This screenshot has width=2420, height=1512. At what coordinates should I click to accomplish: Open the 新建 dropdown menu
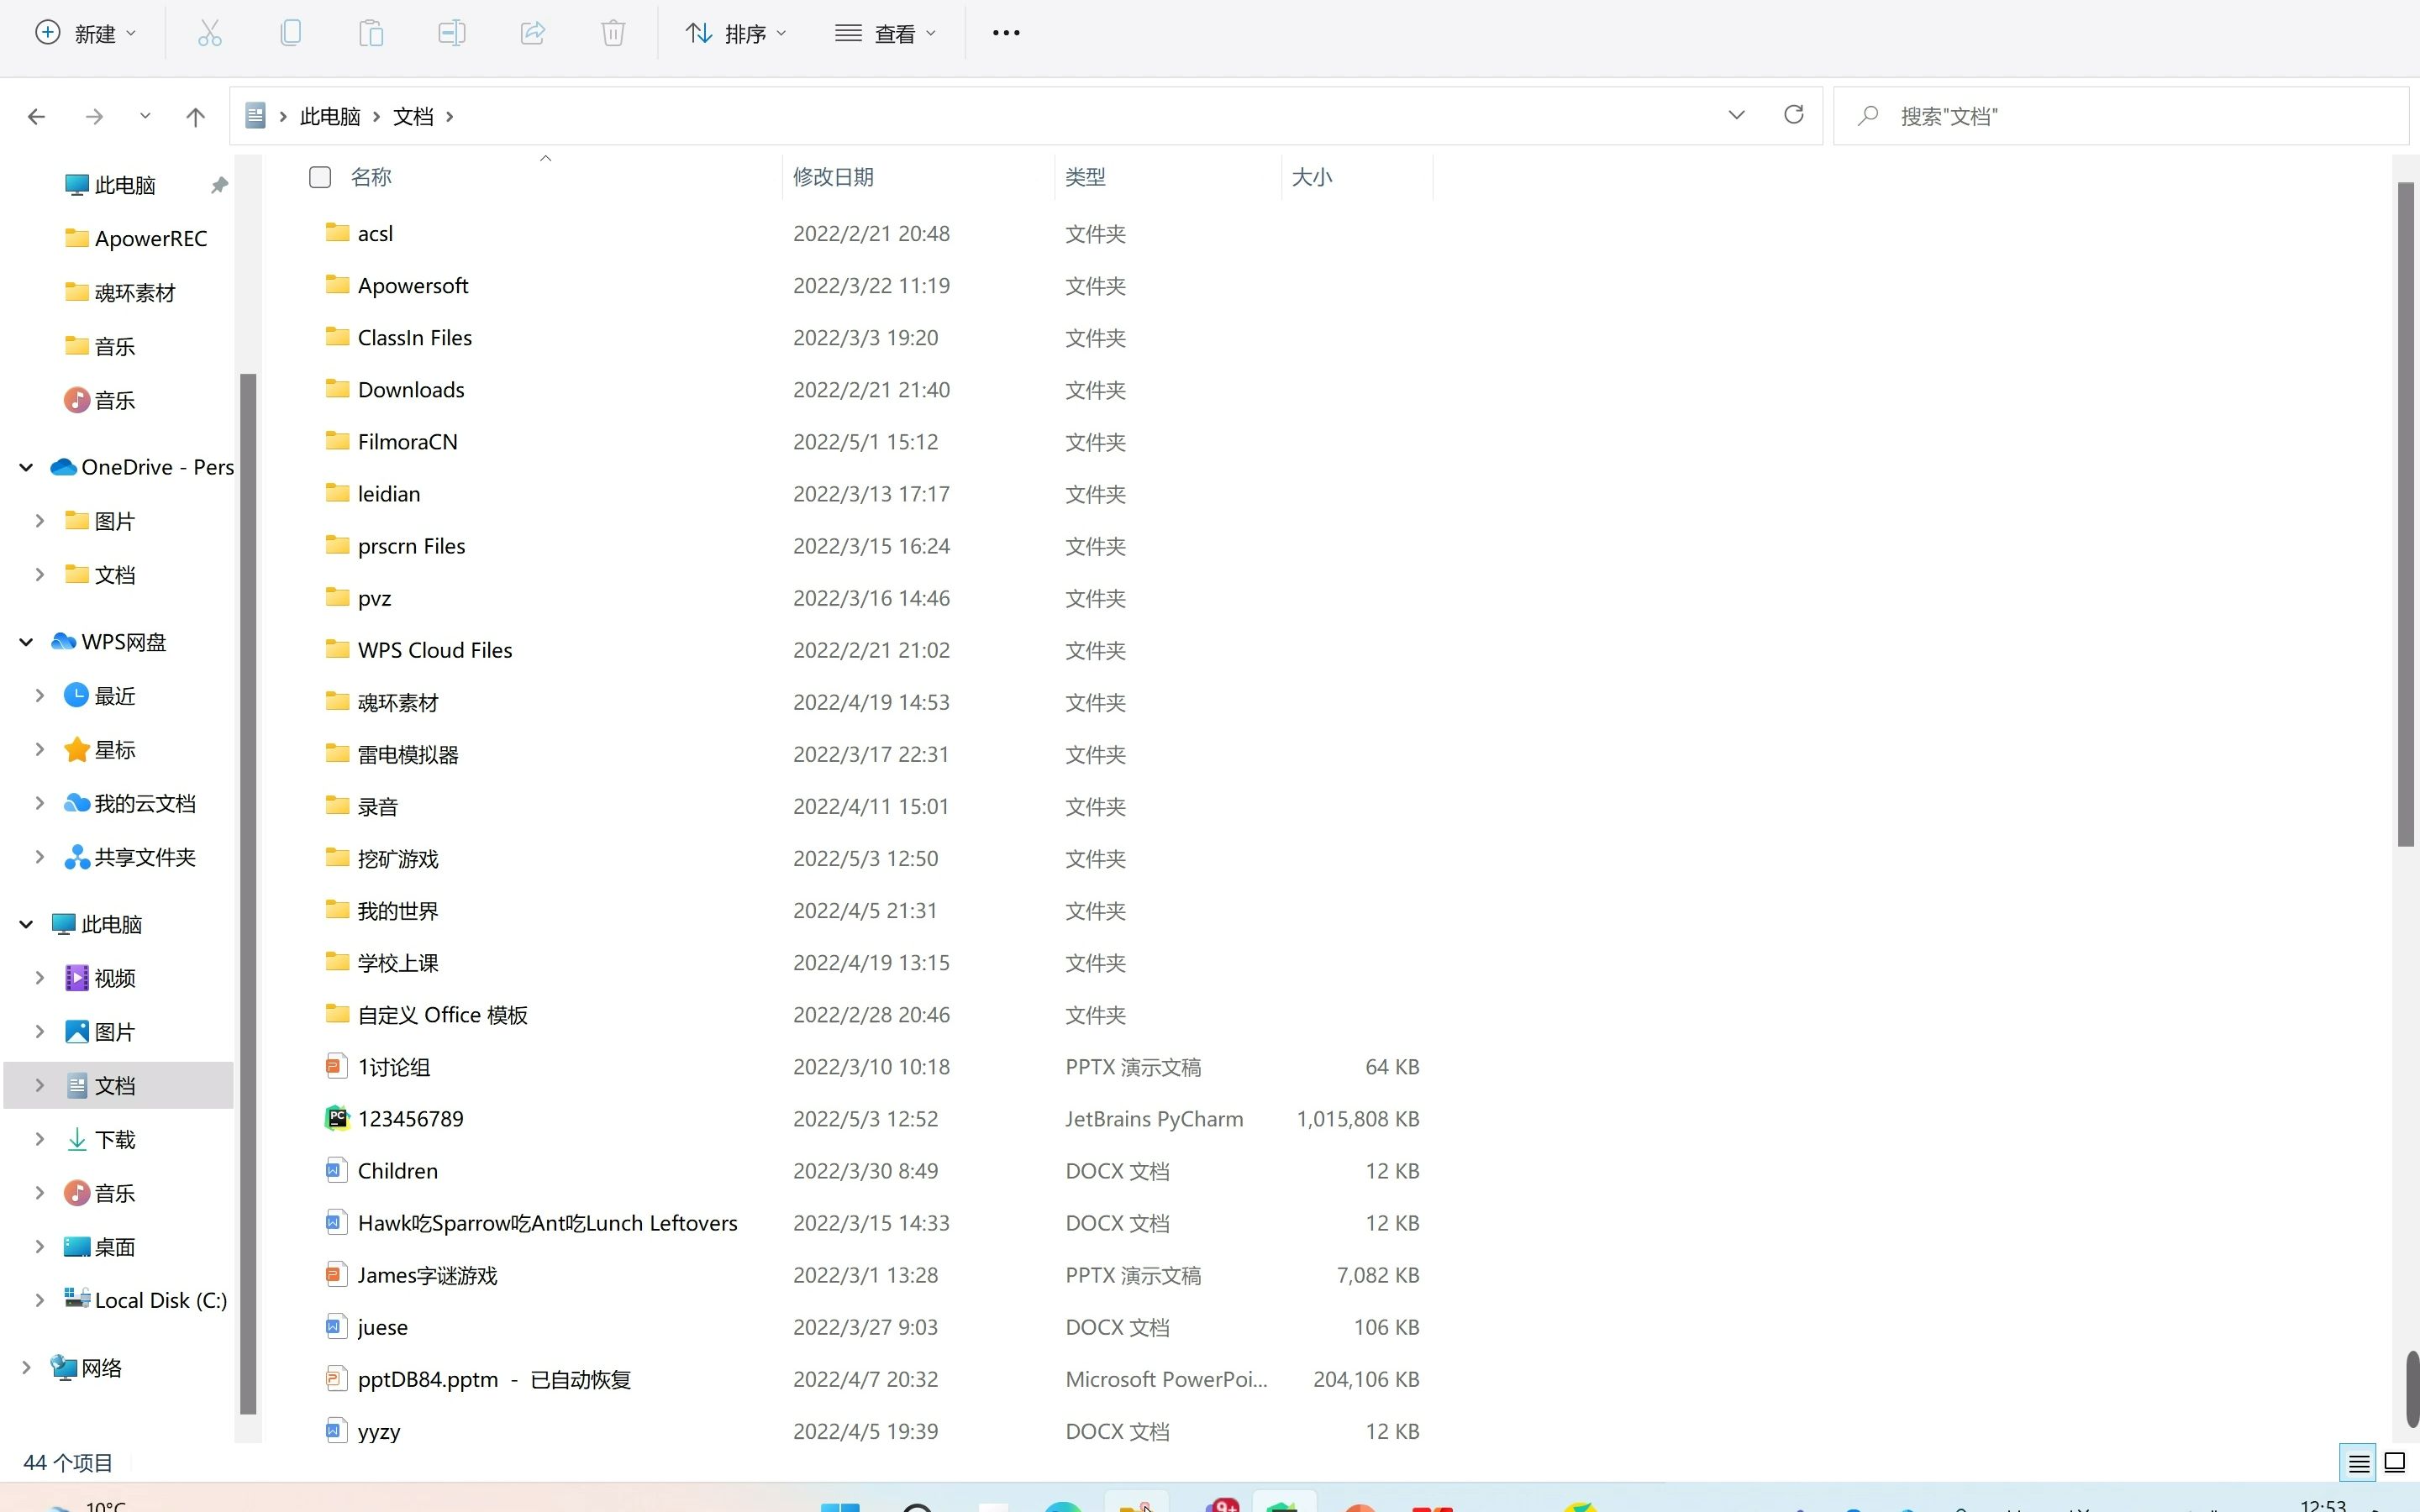click(x=85, y=33)
